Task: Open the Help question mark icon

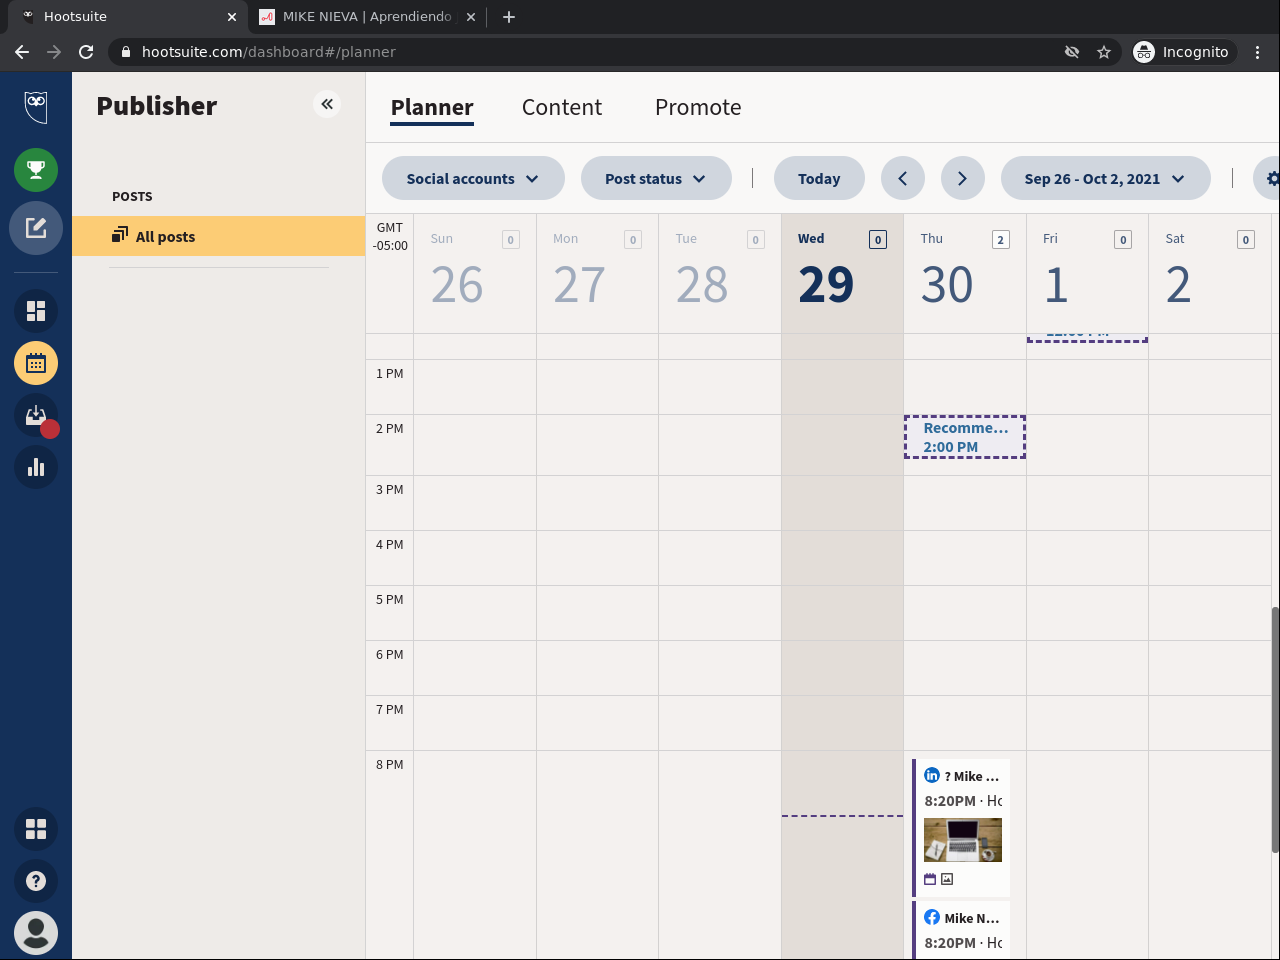Action: coord(36,881)
